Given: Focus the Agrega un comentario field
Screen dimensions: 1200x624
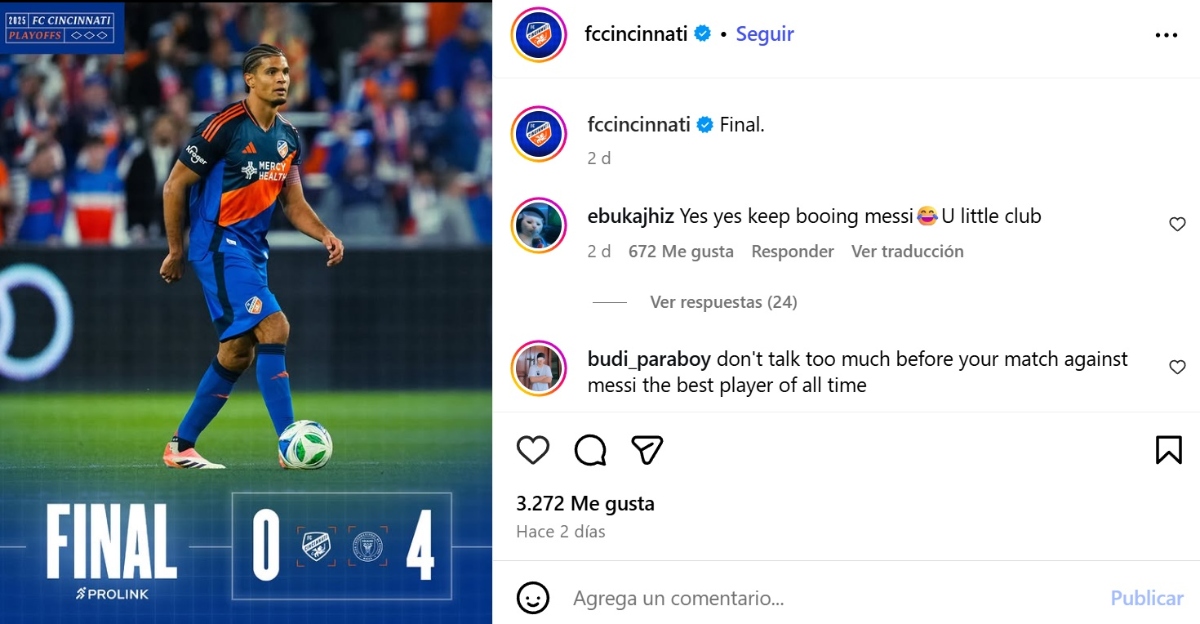Looking at the screenshot, I should point(830,598).
